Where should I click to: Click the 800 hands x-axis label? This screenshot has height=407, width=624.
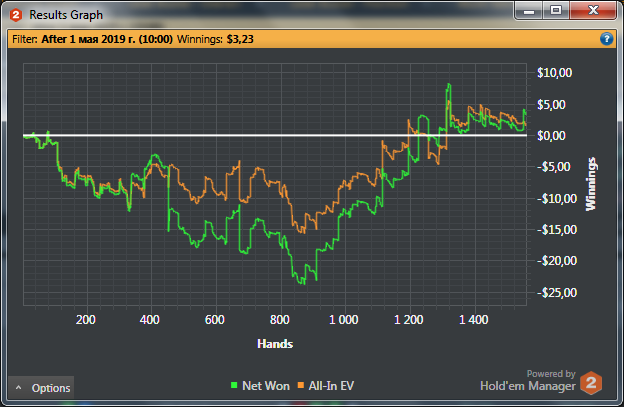279,319
